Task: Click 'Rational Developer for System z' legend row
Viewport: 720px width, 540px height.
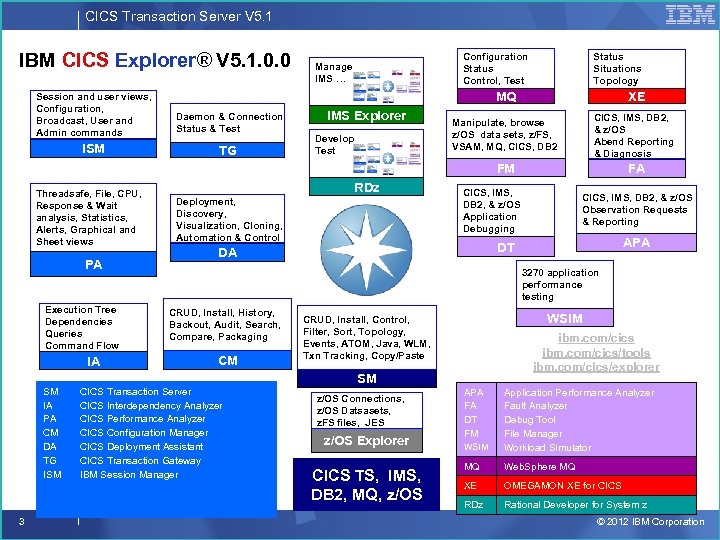Action: [x=576, y=505]
